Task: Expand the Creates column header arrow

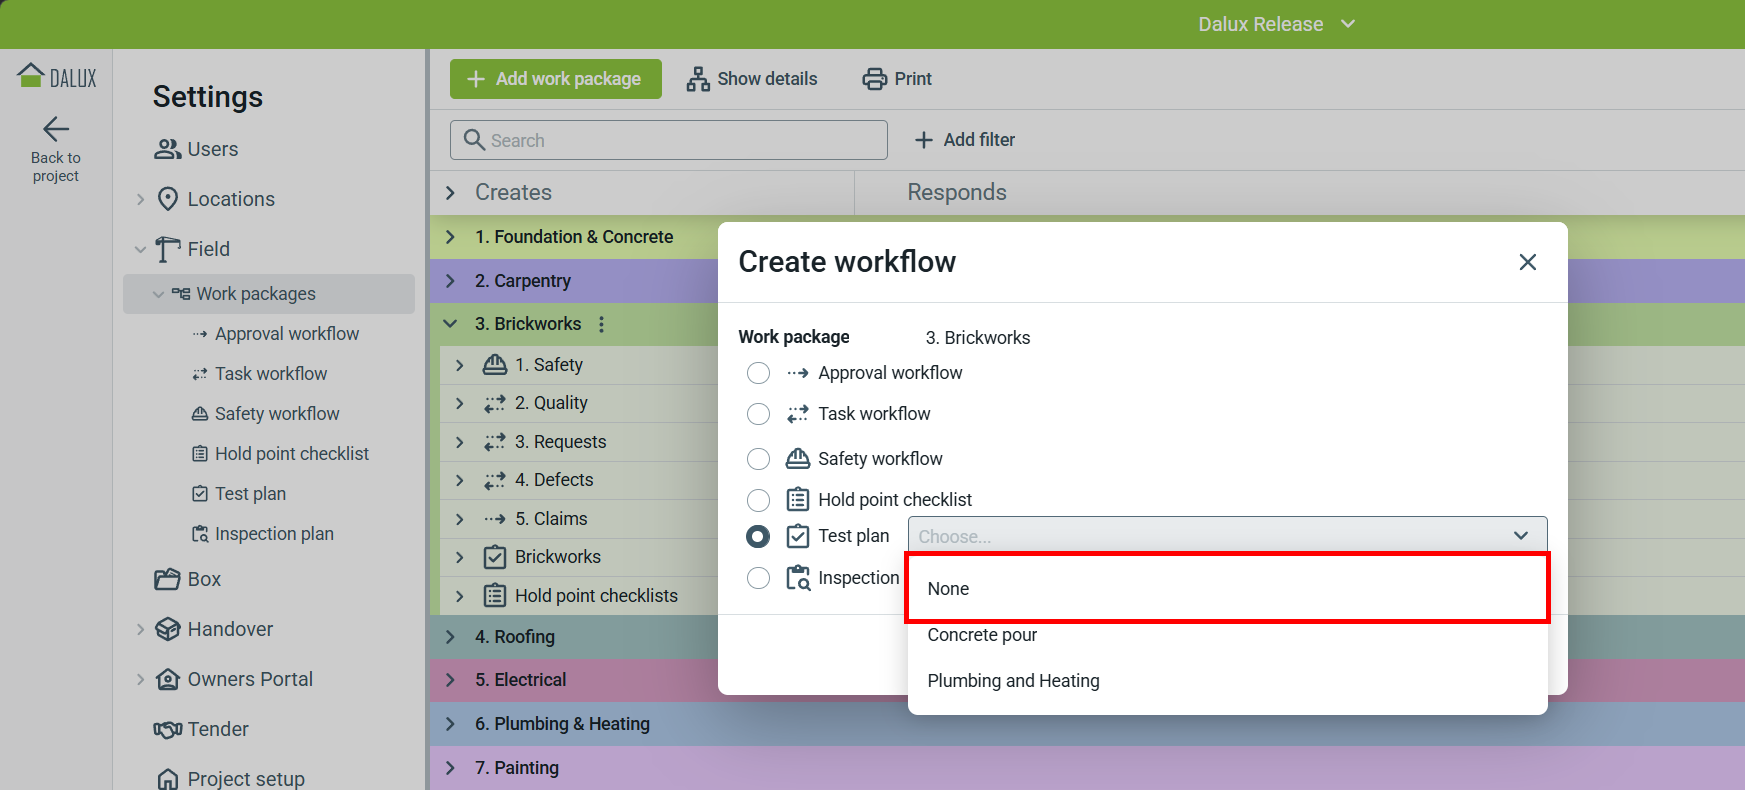Action: tap(451, 192)
